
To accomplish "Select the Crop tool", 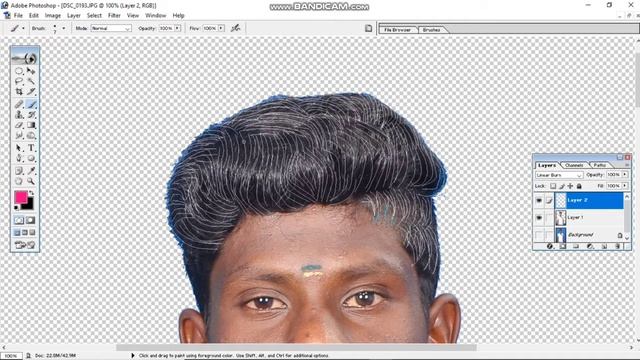I will click(x=19, y=91).
